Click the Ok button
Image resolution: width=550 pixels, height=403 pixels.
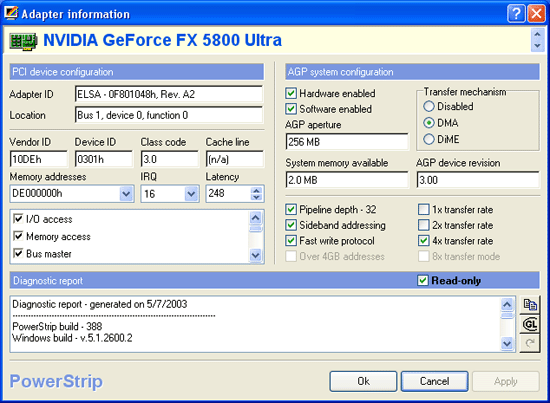click(x=363, y=381)
